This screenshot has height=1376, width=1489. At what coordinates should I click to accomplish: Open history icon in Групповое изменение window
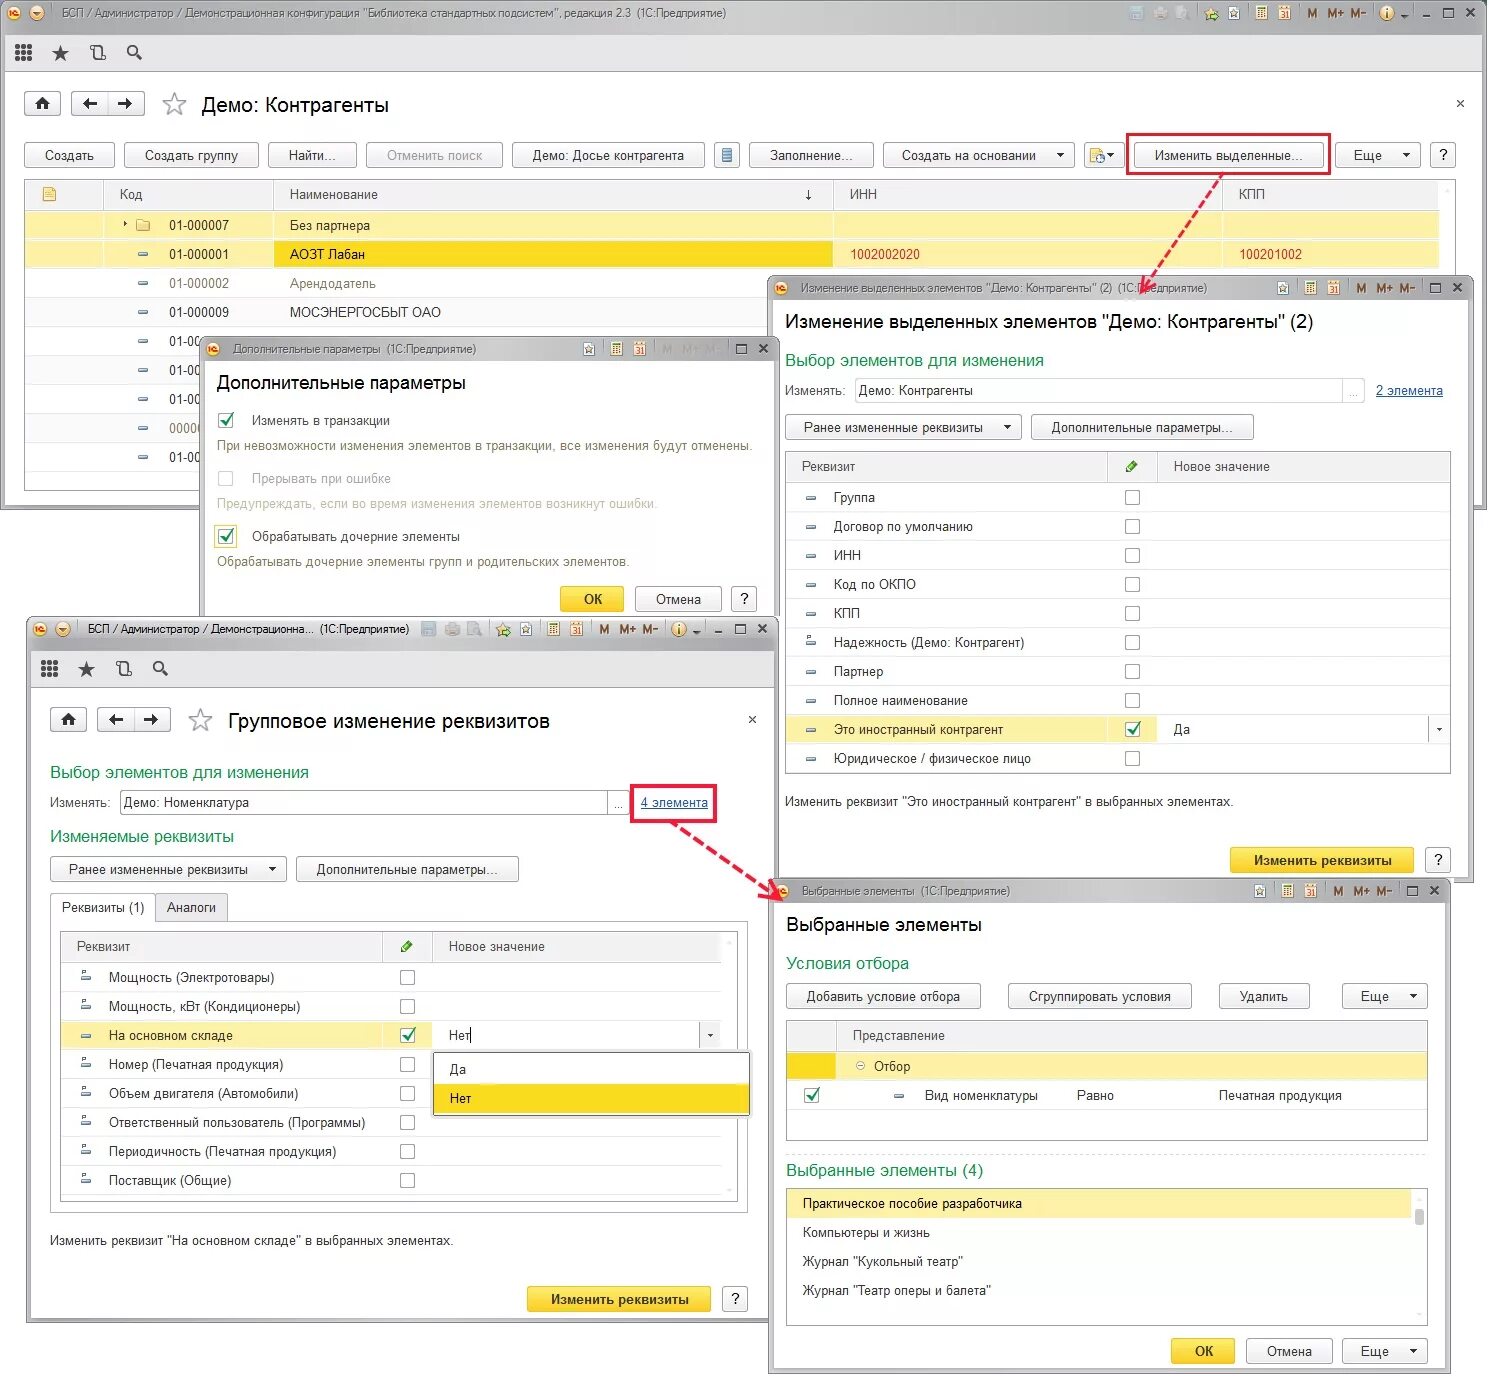click(123, 669)
